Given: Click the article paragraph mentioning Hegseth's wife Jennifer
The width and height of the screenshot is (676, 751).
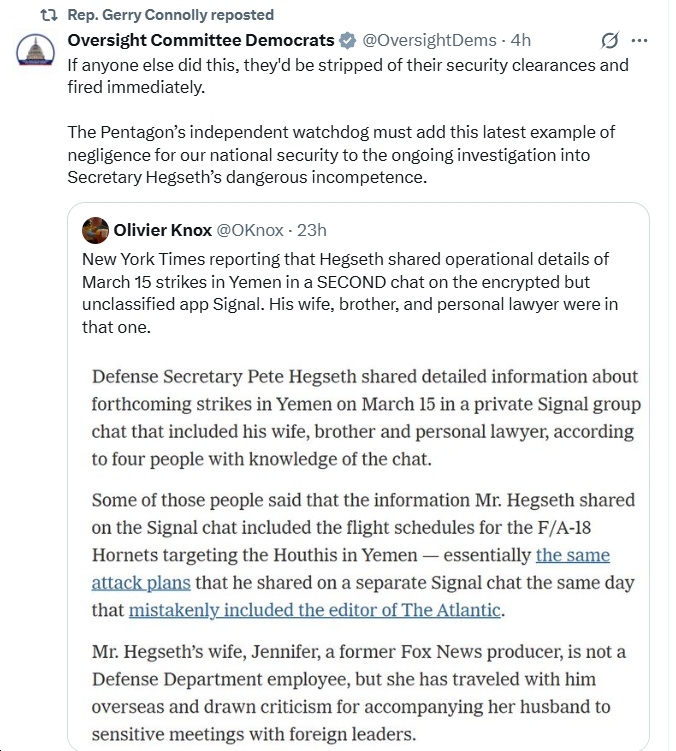Looking at the screenshot, I should tap(358, 695).
